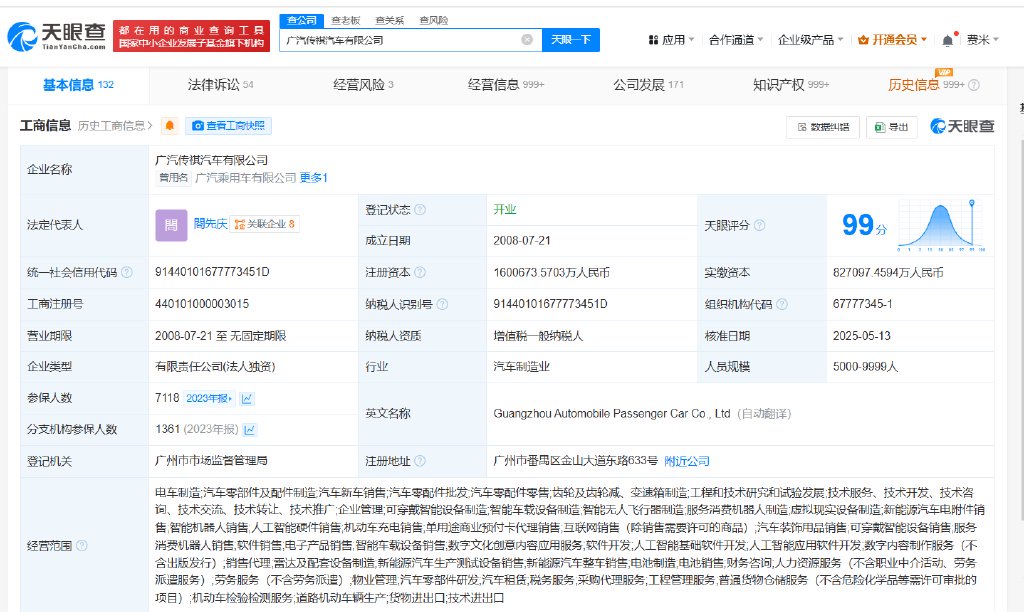Open the 附近公司 link
1024x612 pixels.
click(685, 461)
